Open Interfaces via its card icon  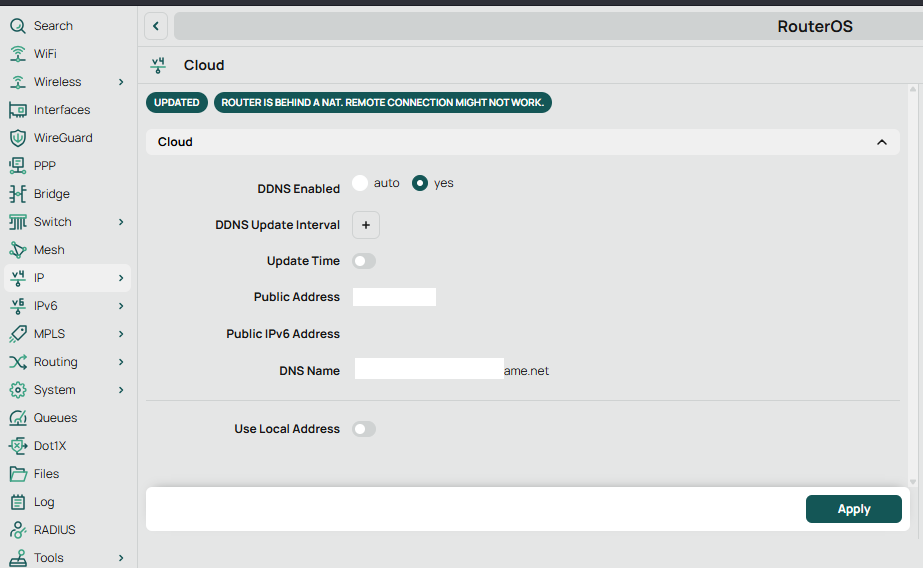tap(18, 110)
